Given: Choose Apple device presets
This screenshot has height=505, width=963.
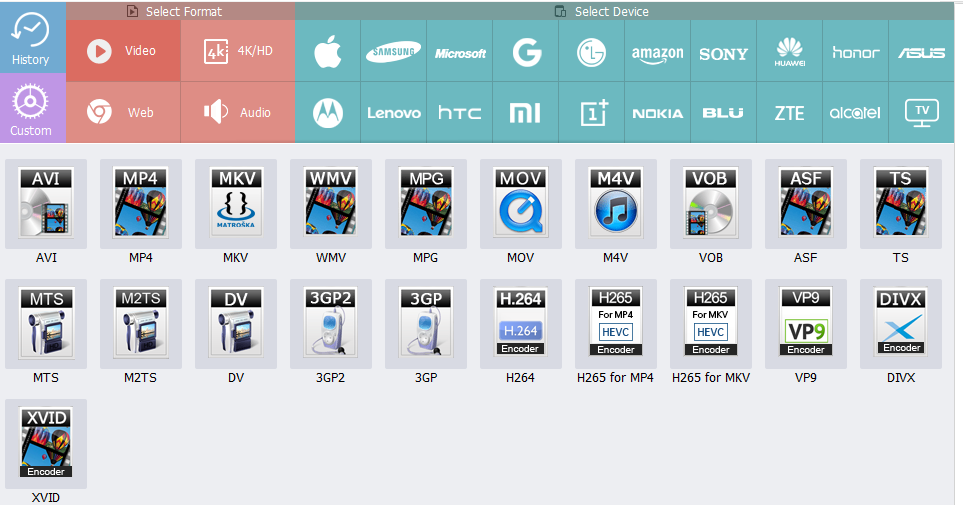Looking at the screenshot, I should (328, 51).
